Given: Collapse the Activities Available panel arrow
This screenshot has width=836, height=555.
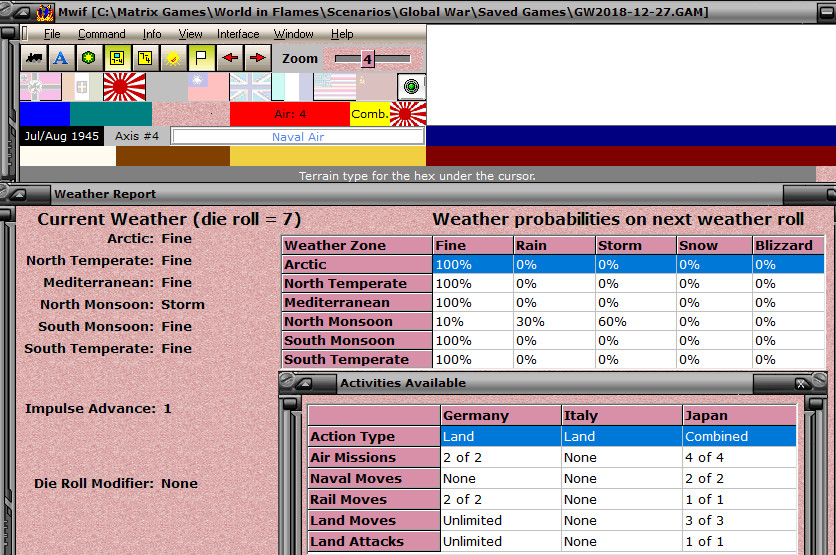Looking at the screenshot, I should 304,383.
